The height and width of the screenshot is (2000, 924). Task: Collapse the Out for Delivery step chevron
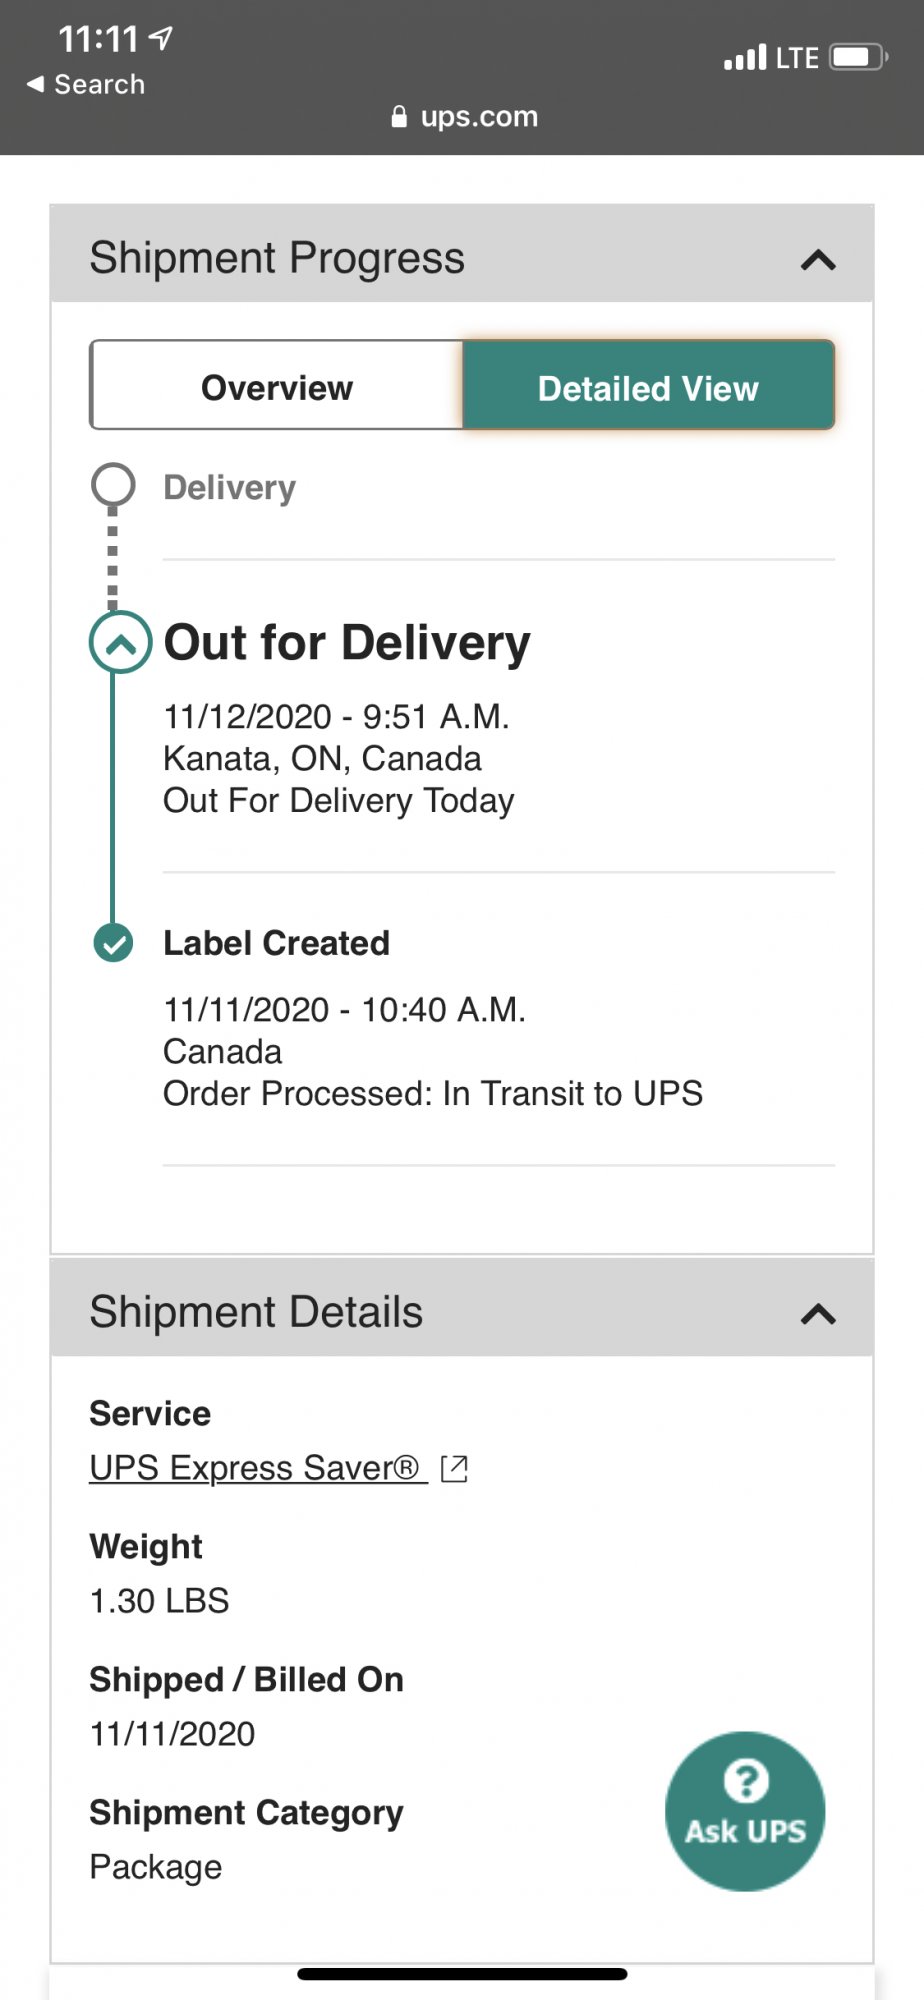point(120,642)
